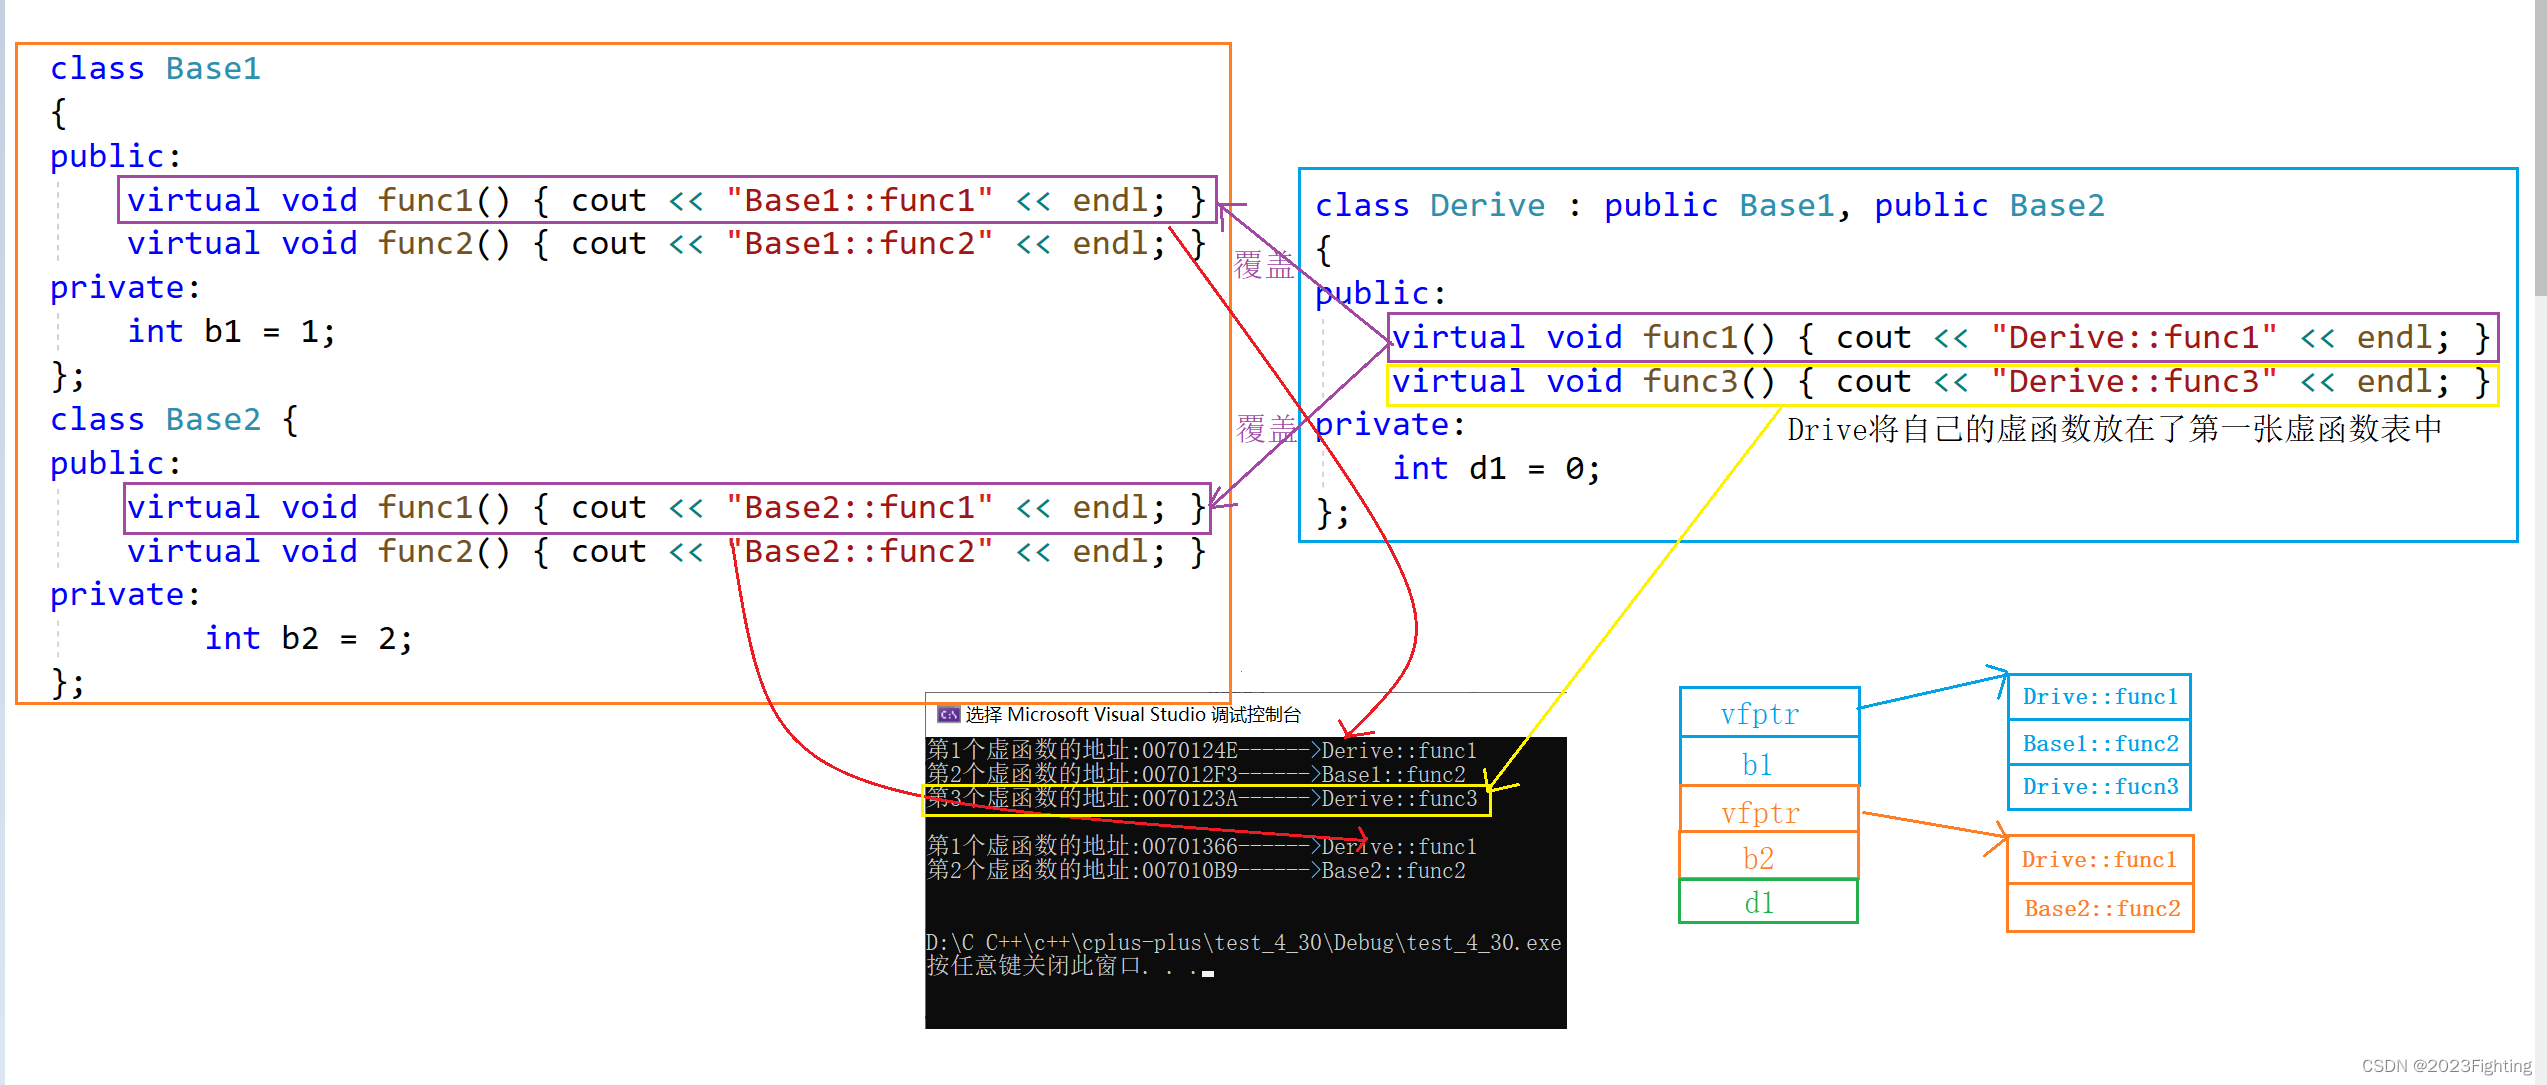Select the 'class Base1' declaration line
The image size is (2547, 1085).
pos(155,68)
